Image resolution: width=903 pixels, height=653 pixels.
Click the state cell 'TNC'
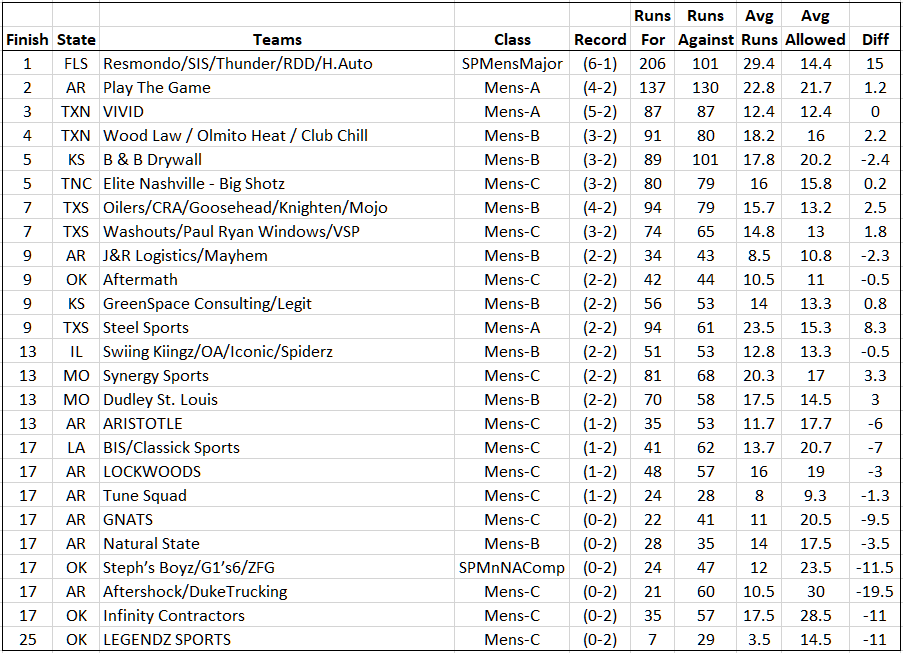[76, 184]
